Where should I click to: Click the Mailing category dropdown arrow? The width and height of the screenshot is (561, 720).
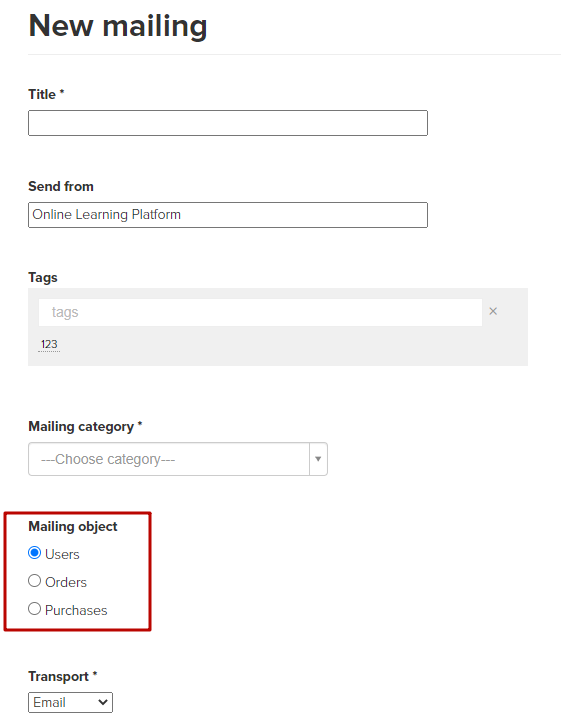point(318,459)
